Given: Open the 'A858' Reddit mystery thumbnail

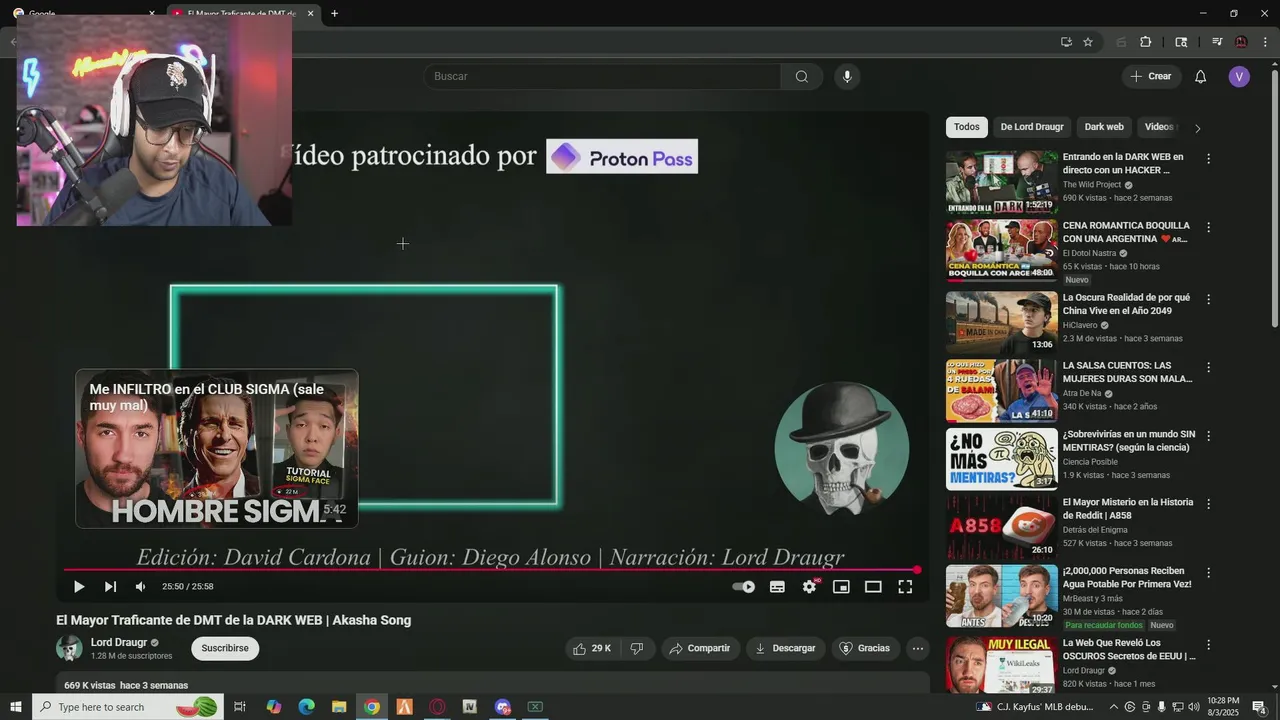Looking at the screenshot, I should [x=1002, y=526].
